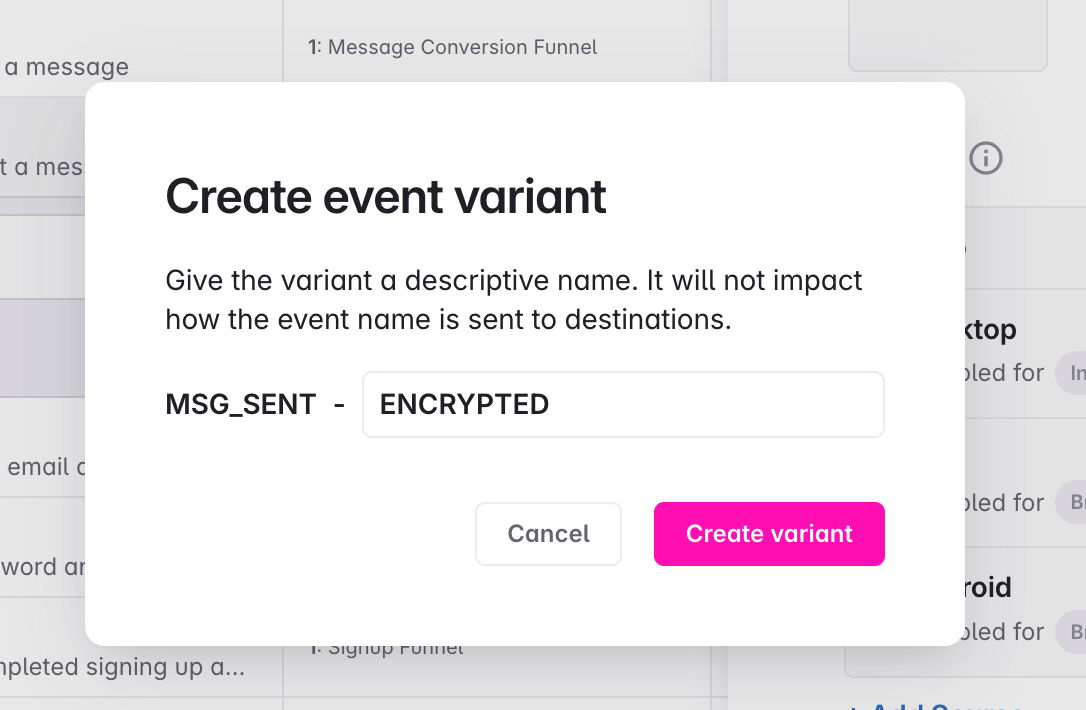Click the Cancel button
This screenshot has height=710, width=1086.
click(x=548, y=534)
